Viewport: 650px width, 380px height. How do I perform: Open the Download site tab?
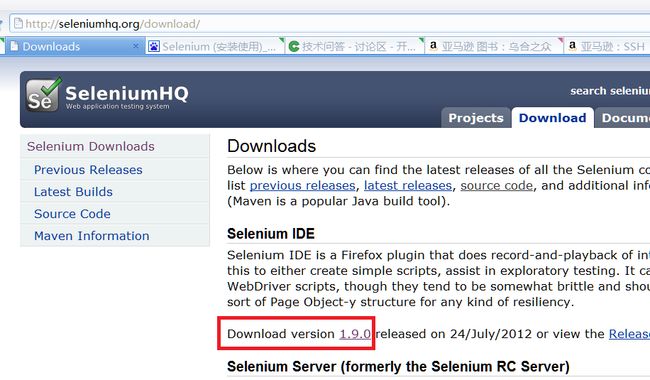(x=553, y=118)
